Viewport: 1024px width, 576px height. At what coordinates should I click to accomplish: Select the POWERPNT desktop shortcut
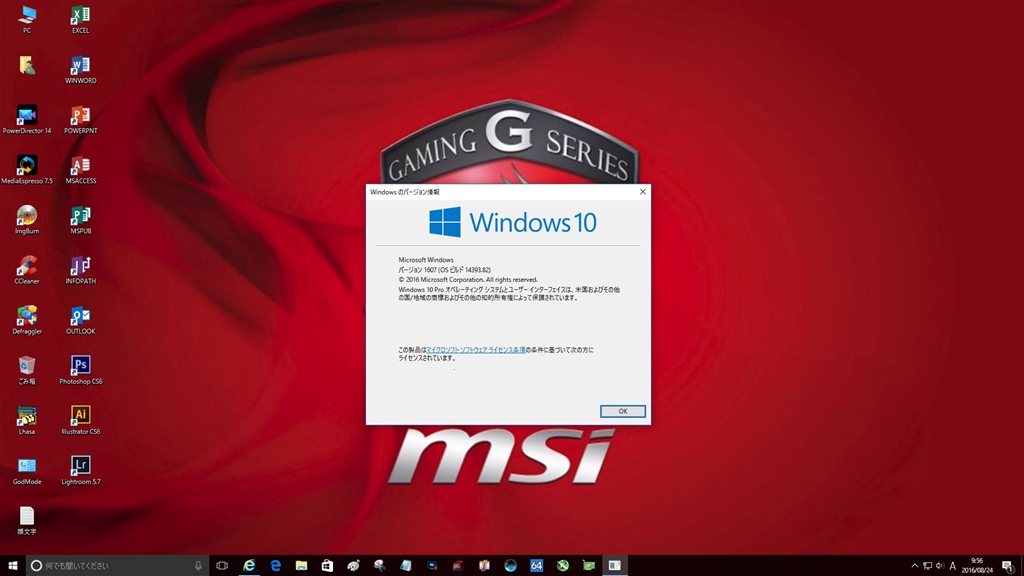(x=80, y=120)
